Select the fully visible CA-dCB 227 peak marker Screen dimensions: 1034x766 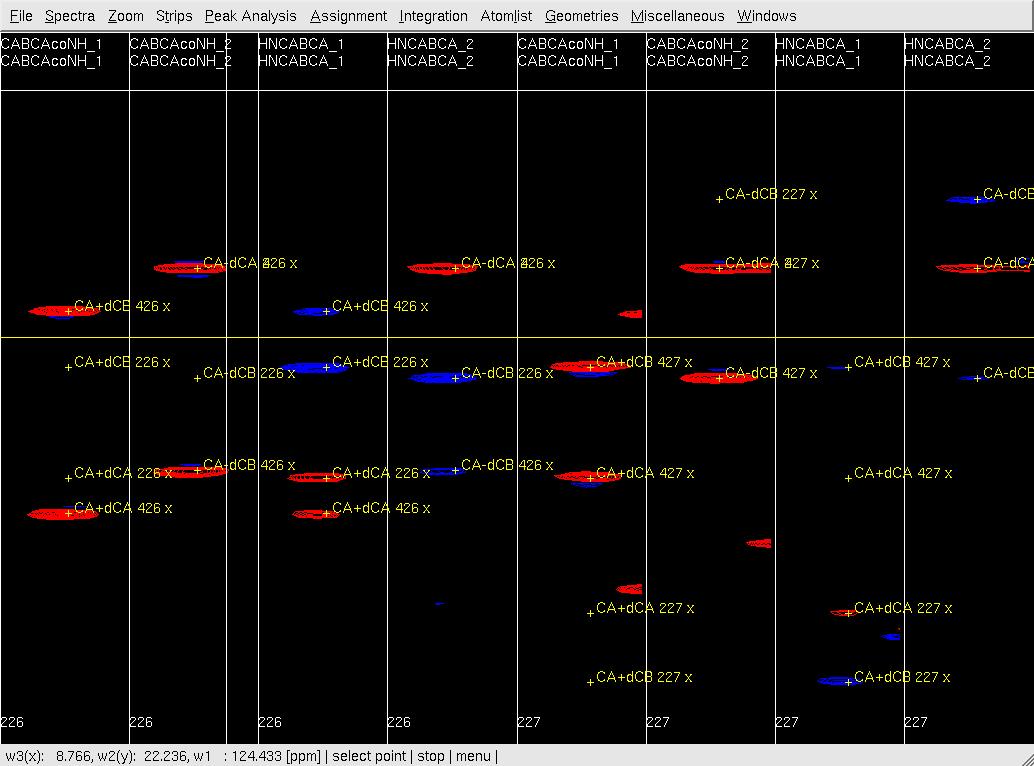click(719, 199)
